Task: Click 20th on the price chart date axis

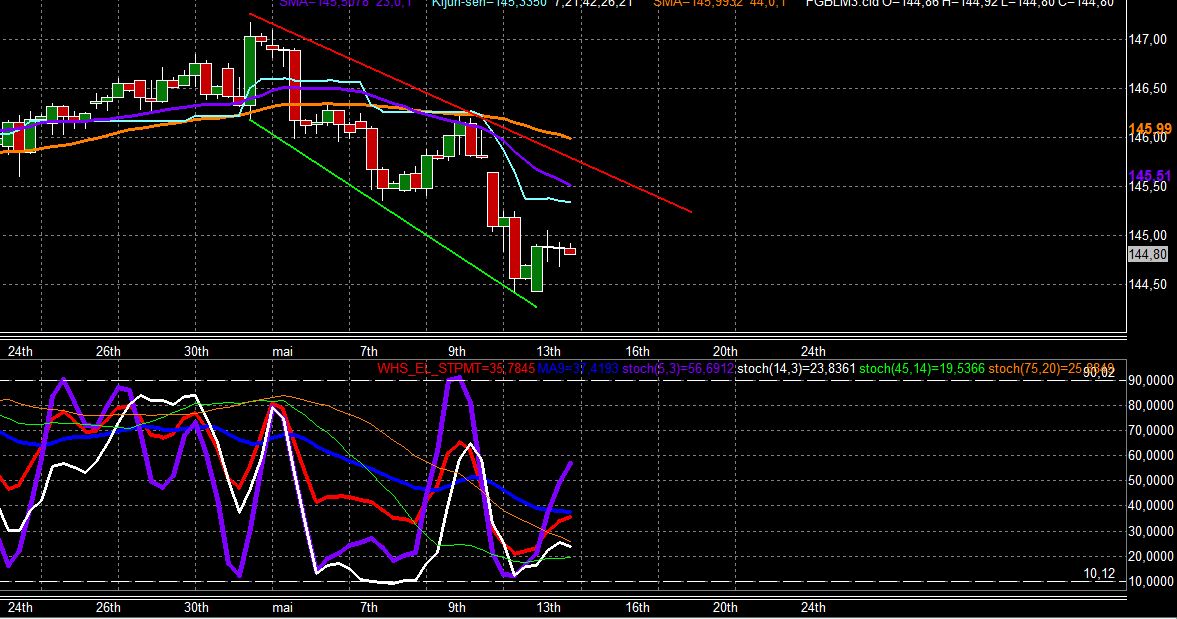Action: [725, 351]
